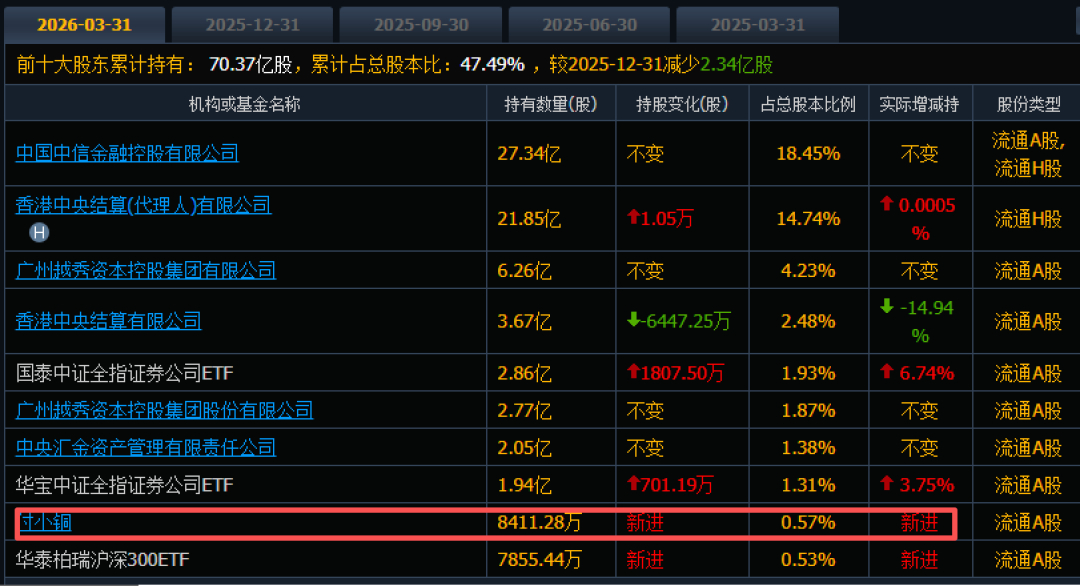Click the 1.93% ratio cell
The image size is (1080, 586).
[x=808, y=373]
